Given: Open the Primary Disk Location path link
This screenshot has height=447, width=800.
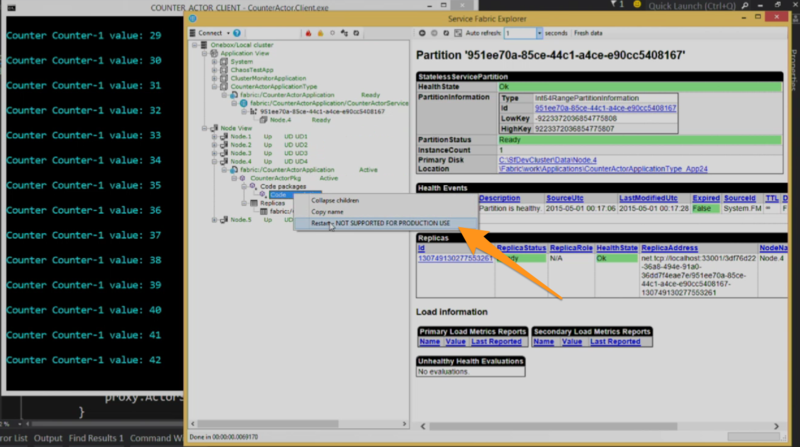Looking at the screenshot, I should (x=603, y=164).
